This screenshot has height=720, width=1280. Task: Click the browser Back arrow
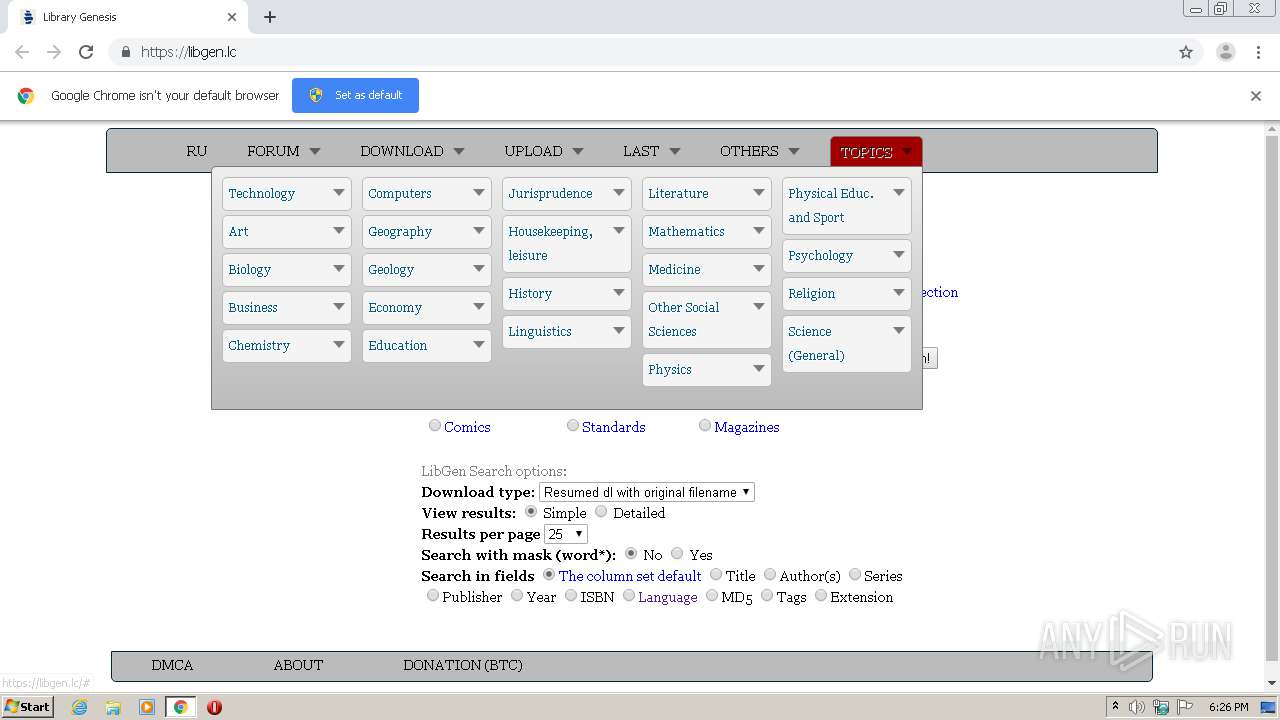pos(22,52)
